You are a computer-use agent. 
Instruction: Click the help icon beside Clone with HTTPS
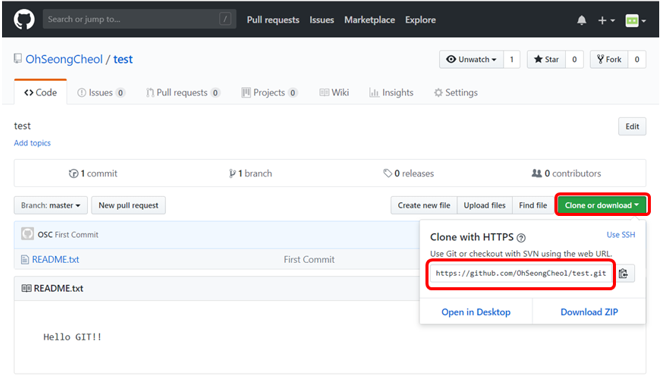pyautogui.click(x=521, y=238)
